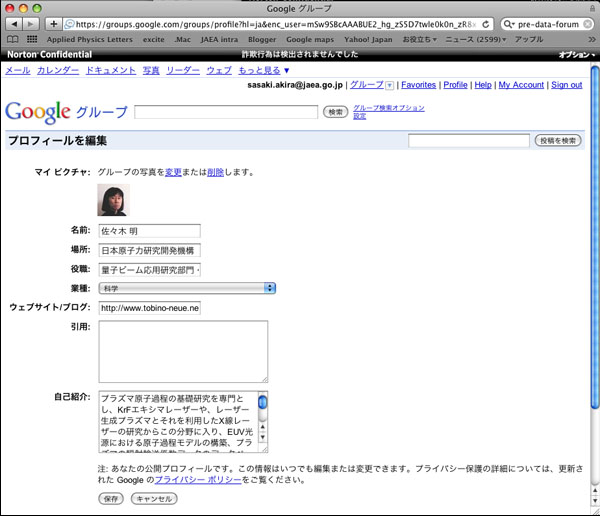Open the Applied Physics Letters bookmark

(90, 39)
